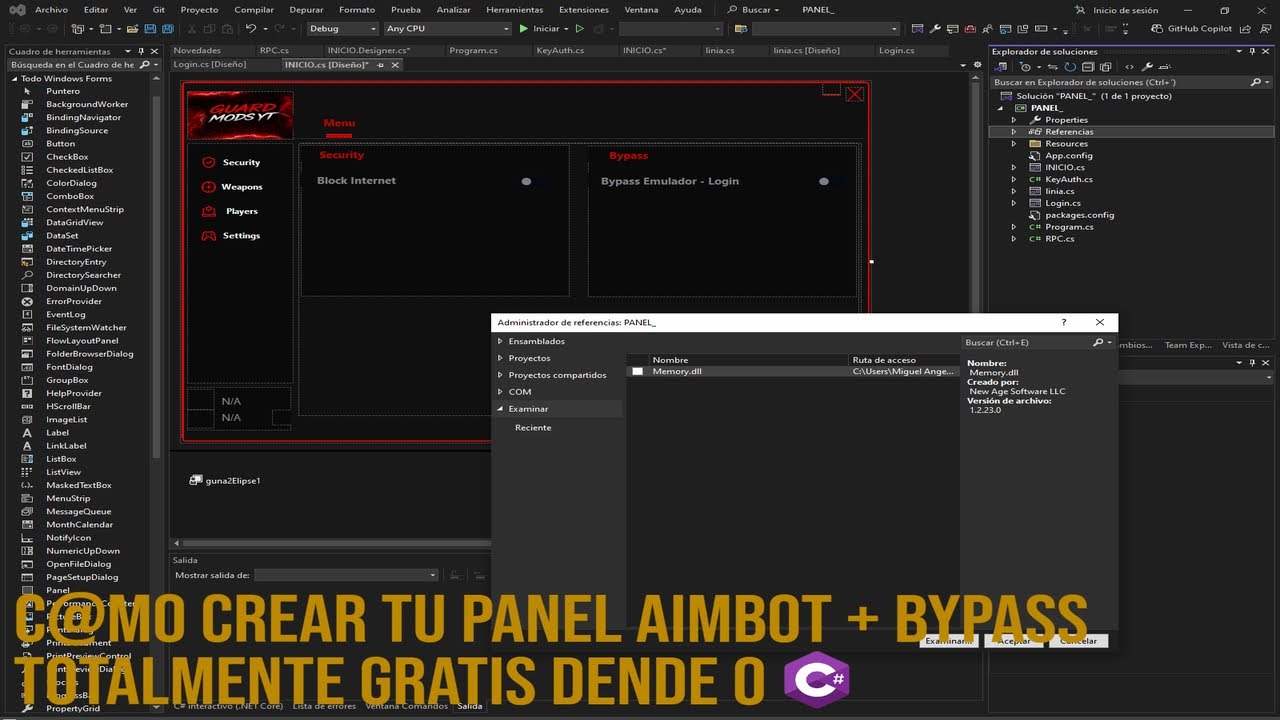This screenshot has height=720, width=1280.
Task: Check the Memory.dll reference checkbox
Action: (x=637, y=372)
